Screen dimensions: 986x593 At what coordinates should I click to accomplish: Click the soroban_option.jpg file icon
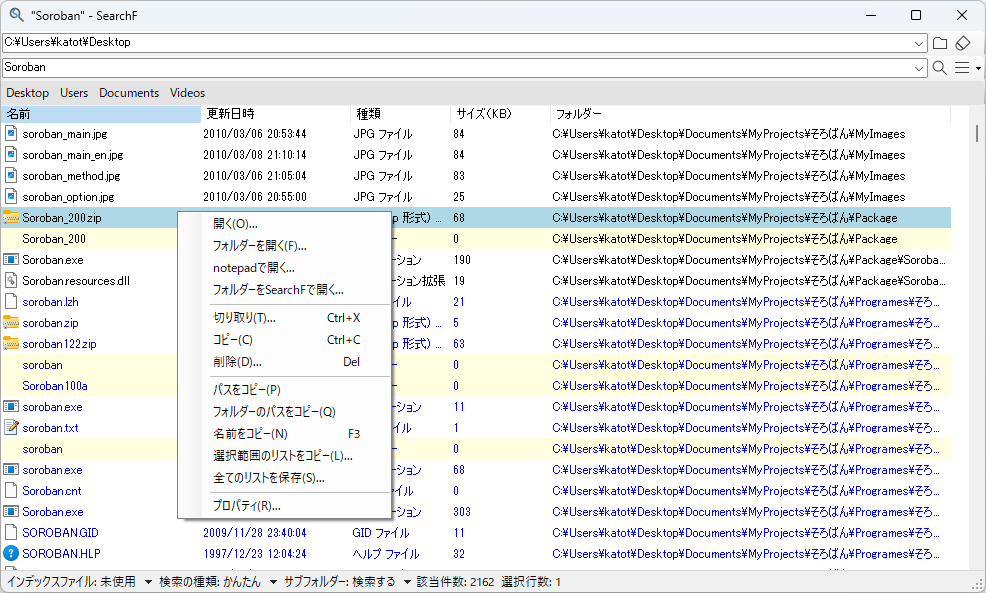(11, 197)
